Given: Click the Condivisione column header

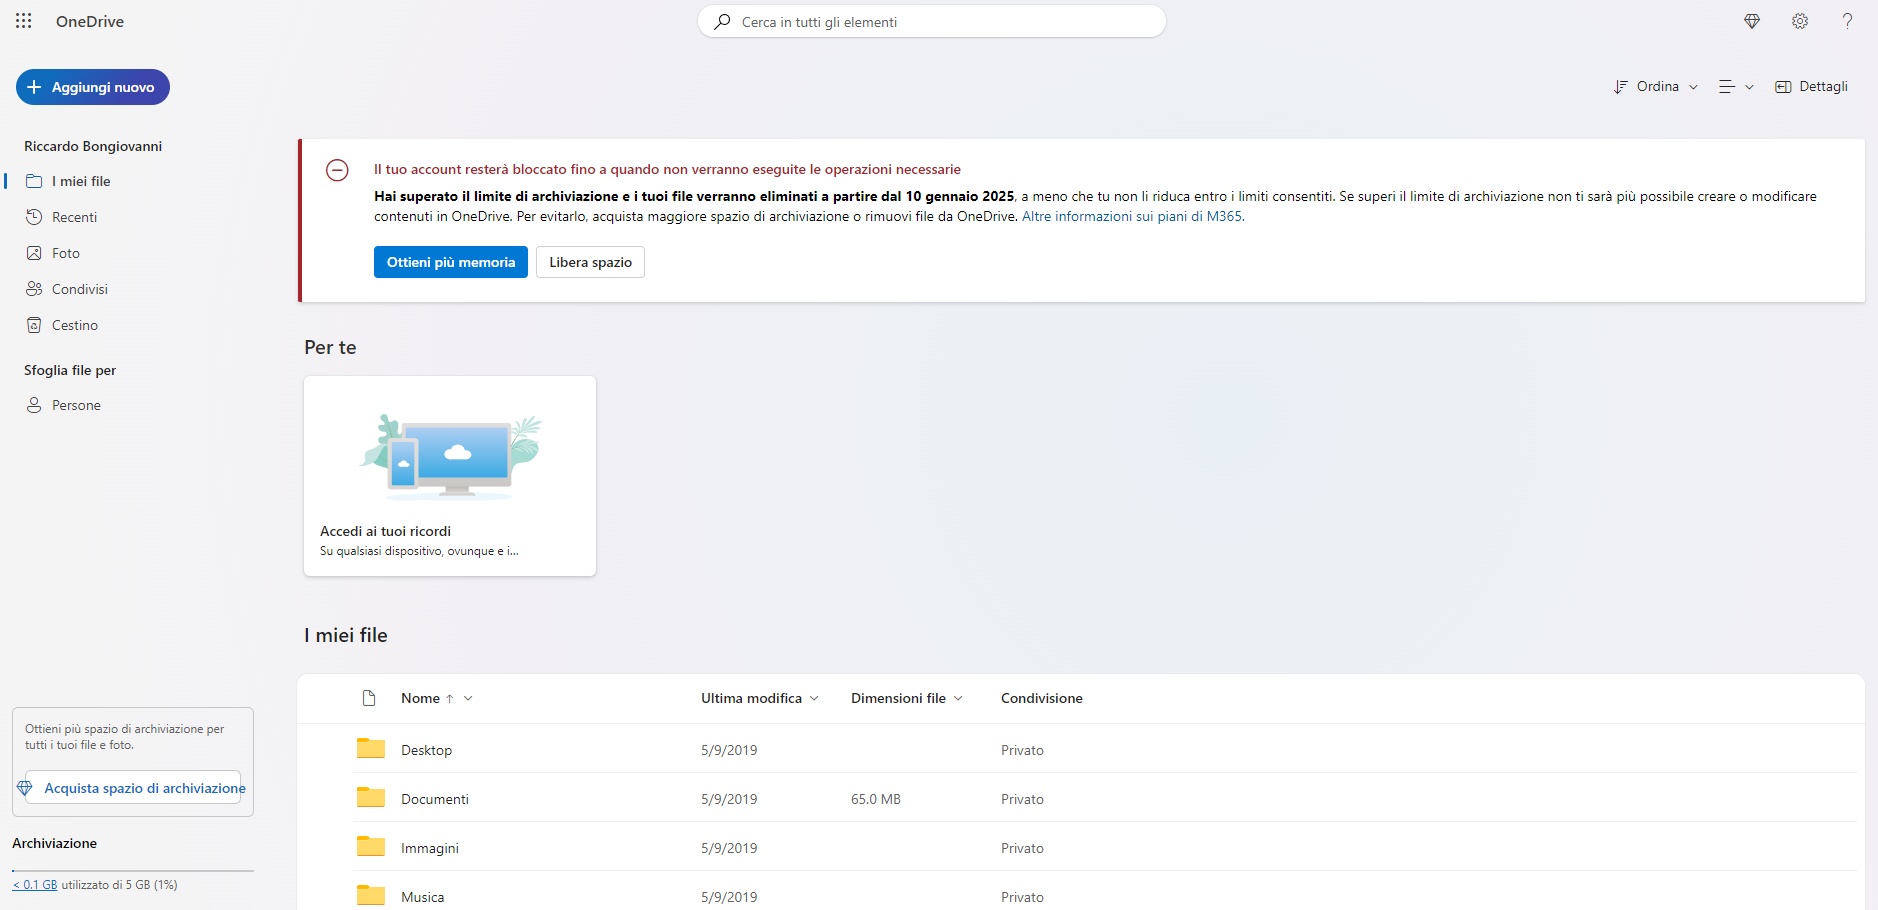Looking at the screenshot, I should [x=1042, y=698].
